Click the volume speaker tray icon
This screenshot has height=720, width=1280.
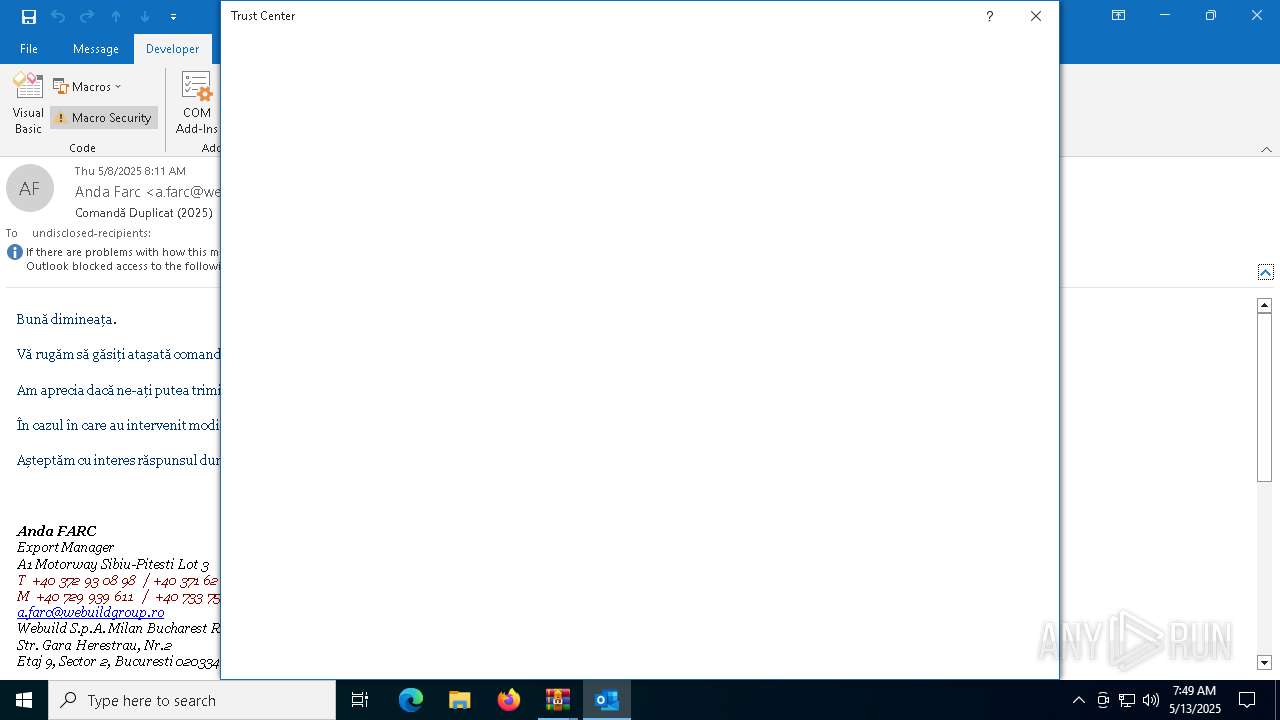[x=1151, y=700]
